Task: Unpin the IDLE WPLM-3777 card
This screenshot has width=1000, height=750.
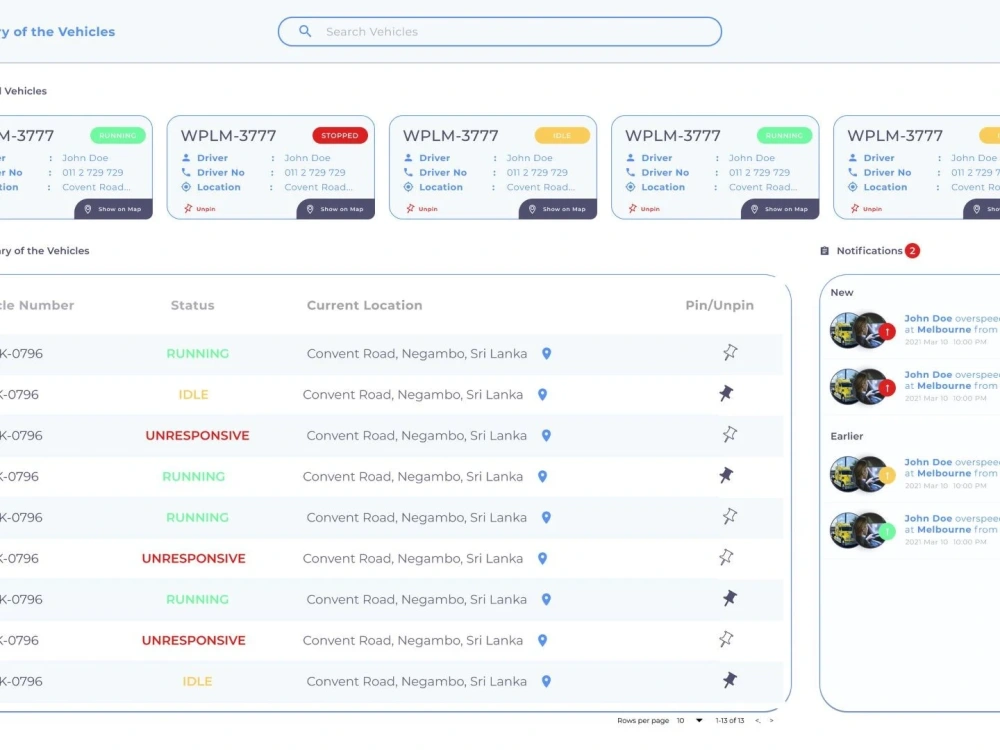Action: click(422, 209)
